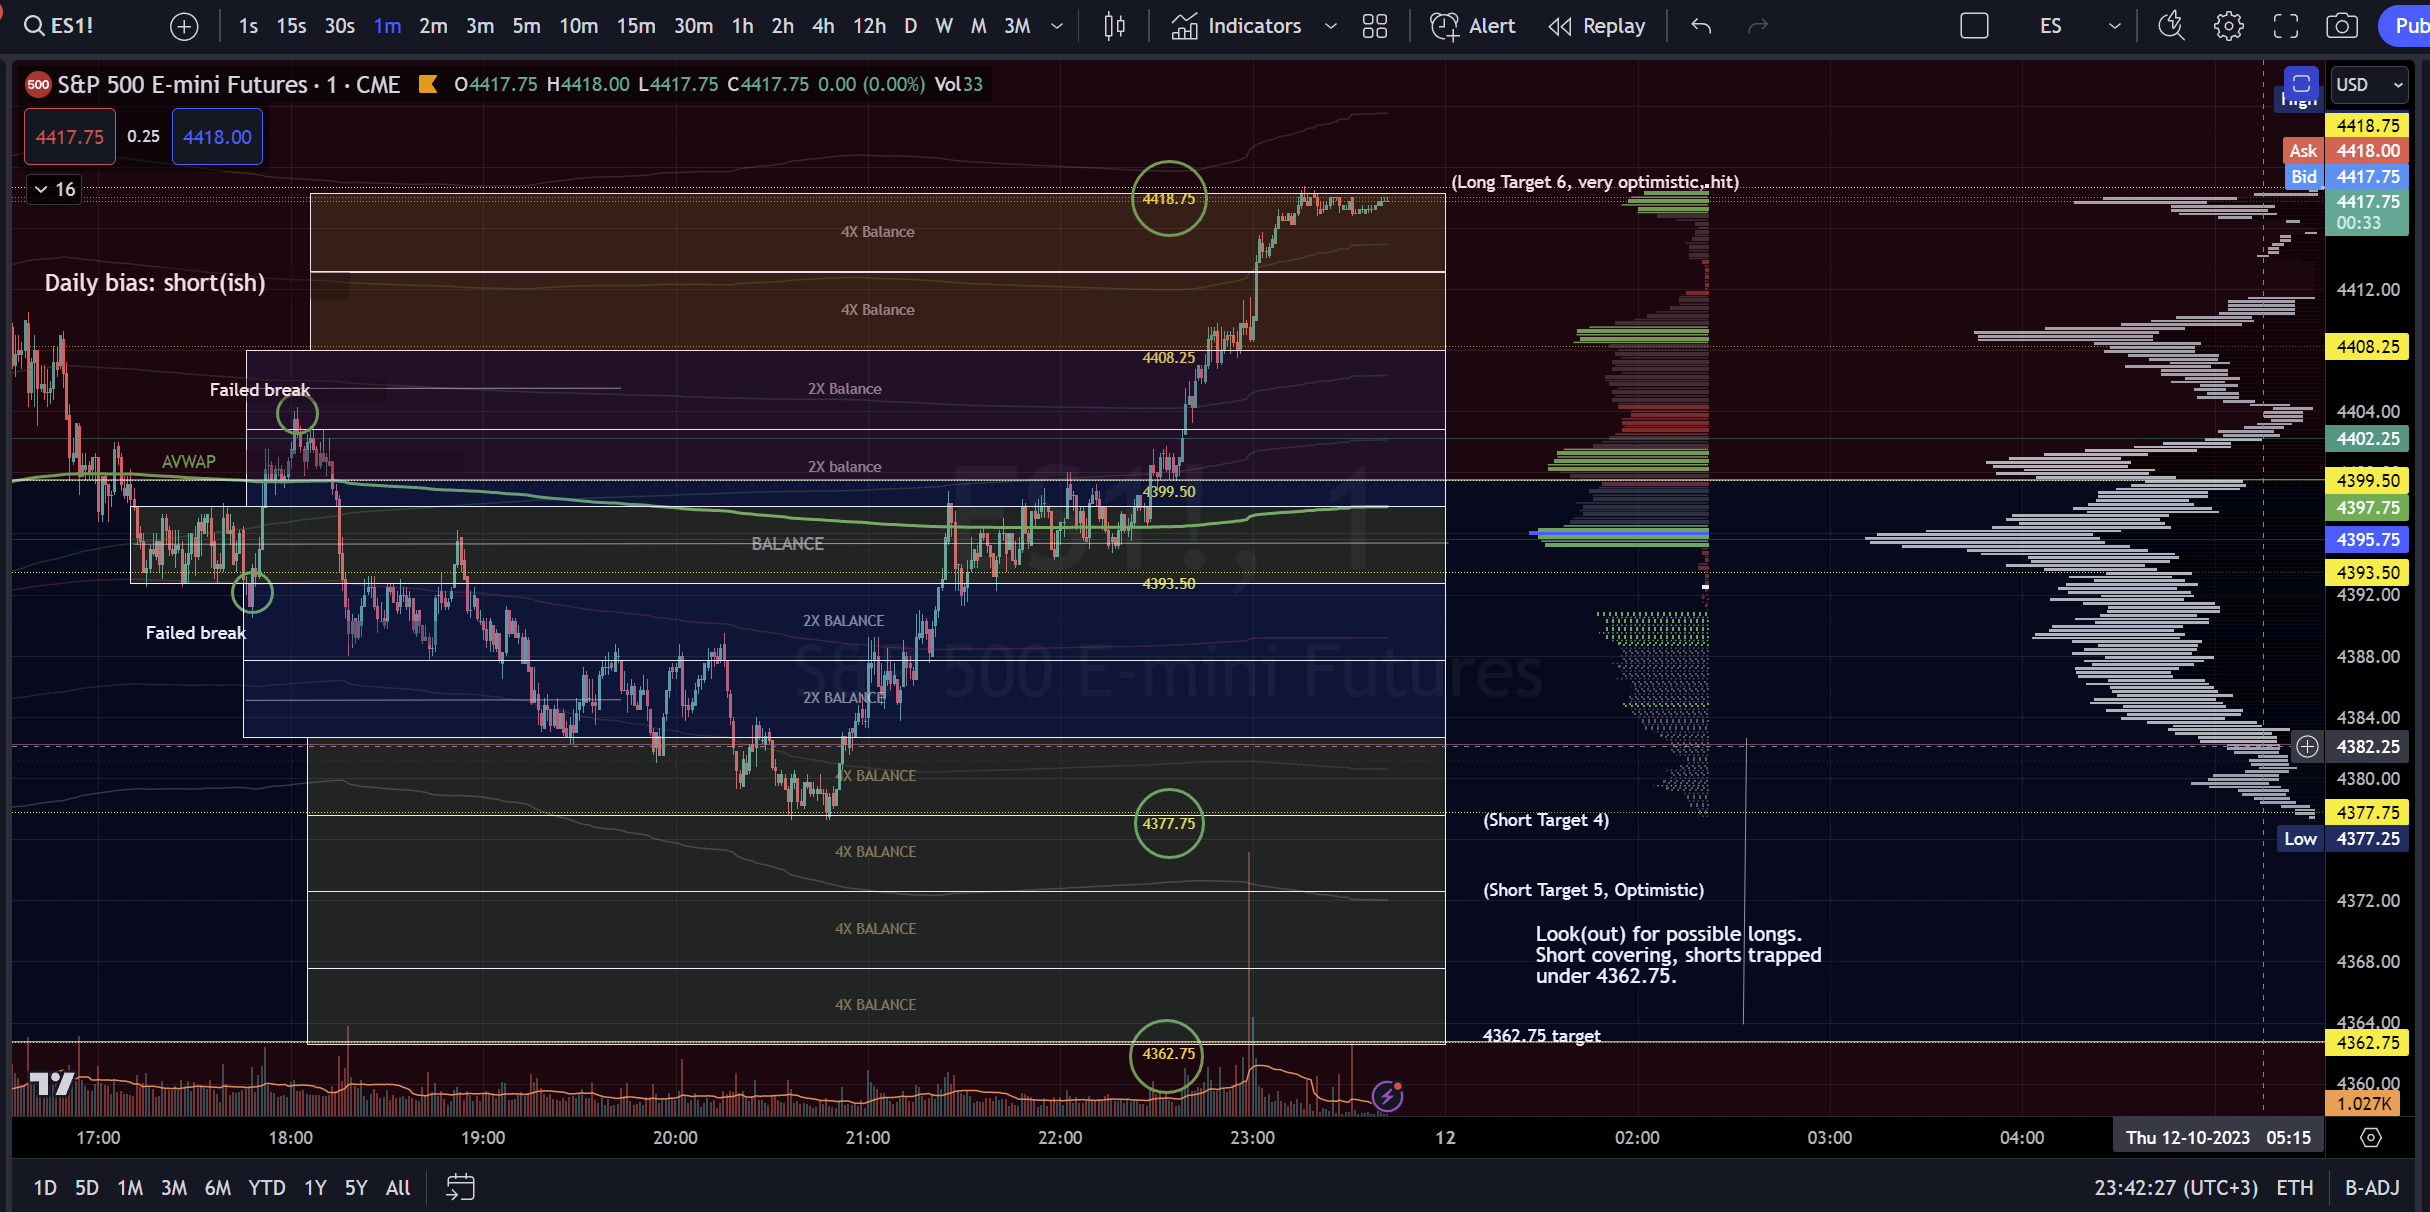Open chart settings gear
Image resolution: width=2430 pixels, height=1212 pixels.
pos(2229,26)
